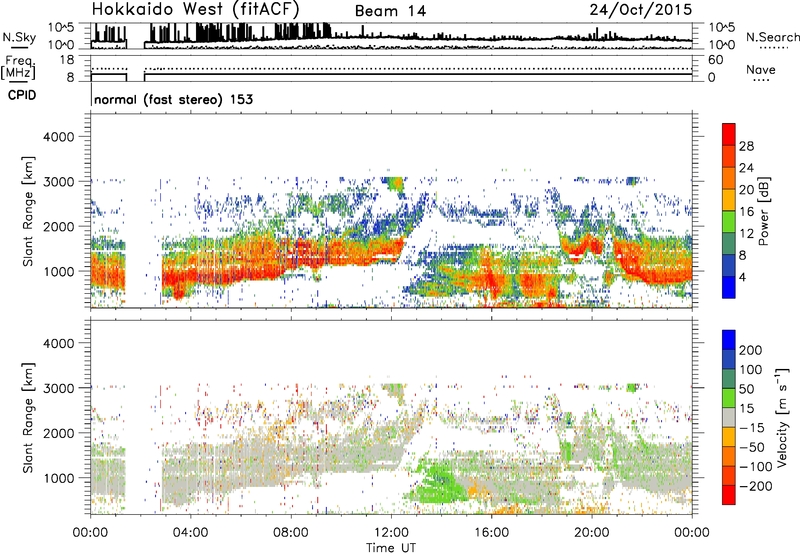This screenshot has width=800, height=554.
Task: Click the power panel 'Slant Range [km]' label
Action: pos(28,211)
